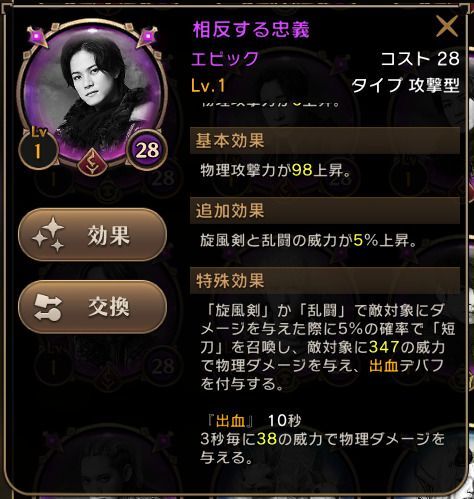Viewport: 474px width, 499px height.
Task: Click the swap arrows icon on 交換
Action: tap(48, 307)
